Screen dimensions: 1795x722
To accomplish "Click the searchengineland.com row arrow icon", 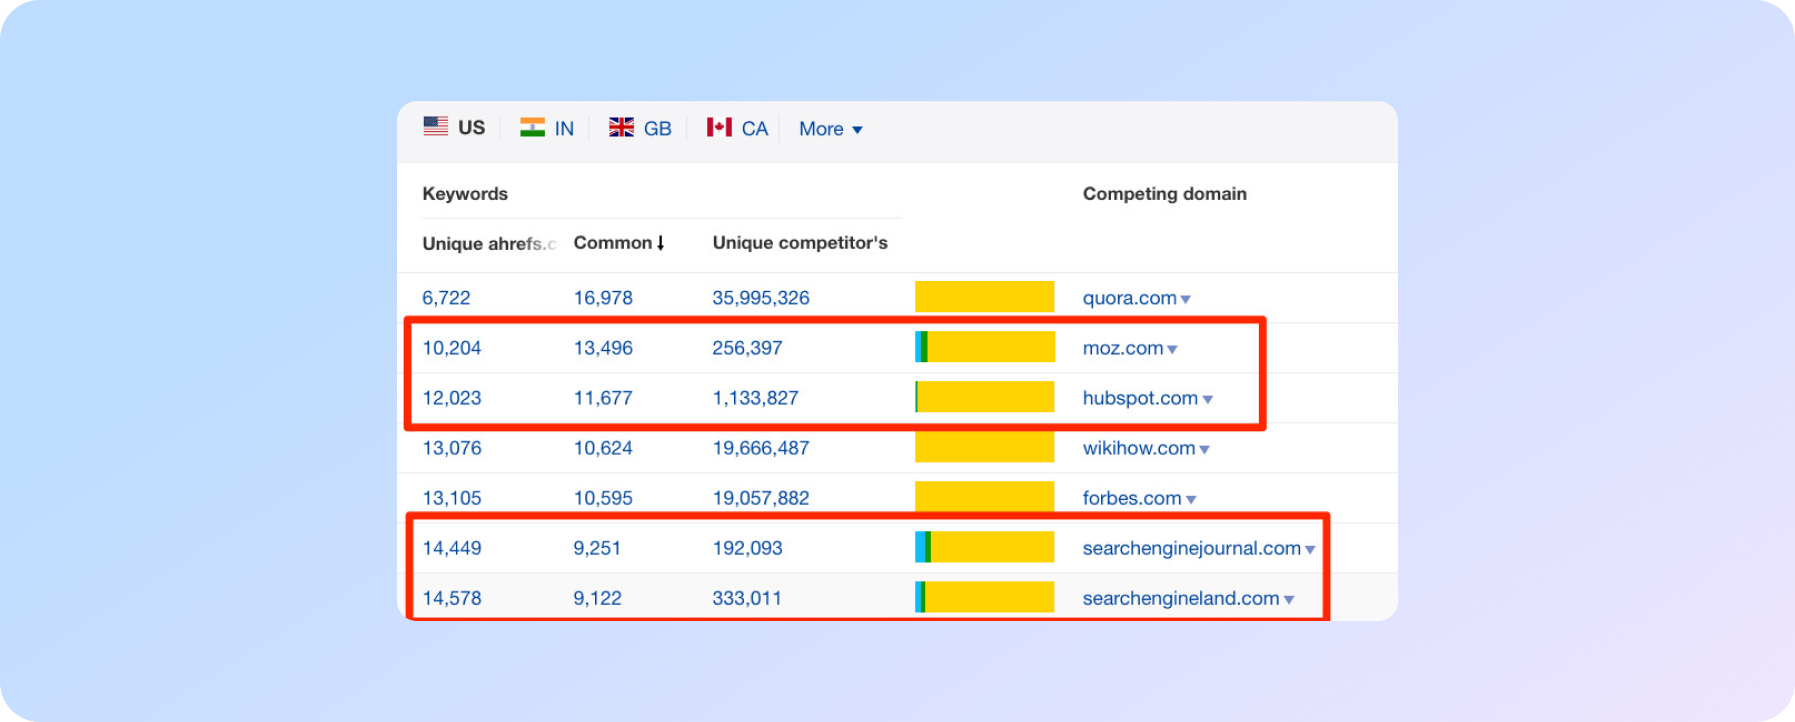I will [x=1289, y=599].
